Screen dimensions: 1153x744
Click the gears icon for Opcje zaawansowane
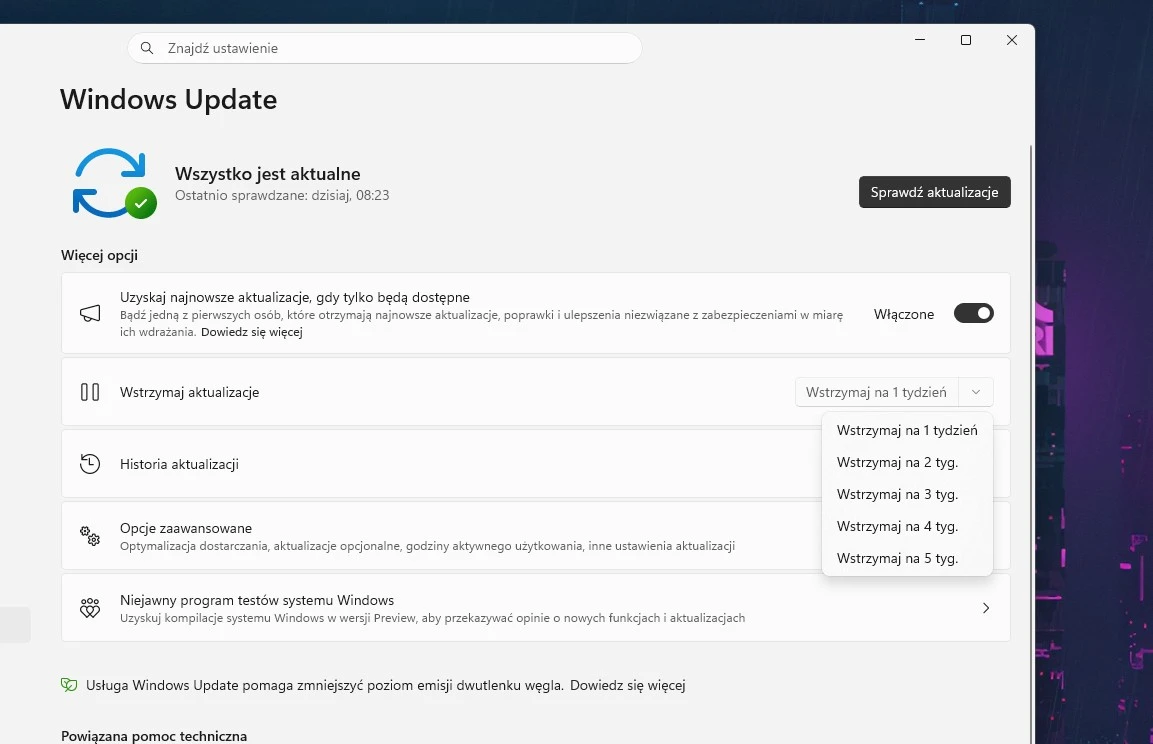click(x=90, y=536)
